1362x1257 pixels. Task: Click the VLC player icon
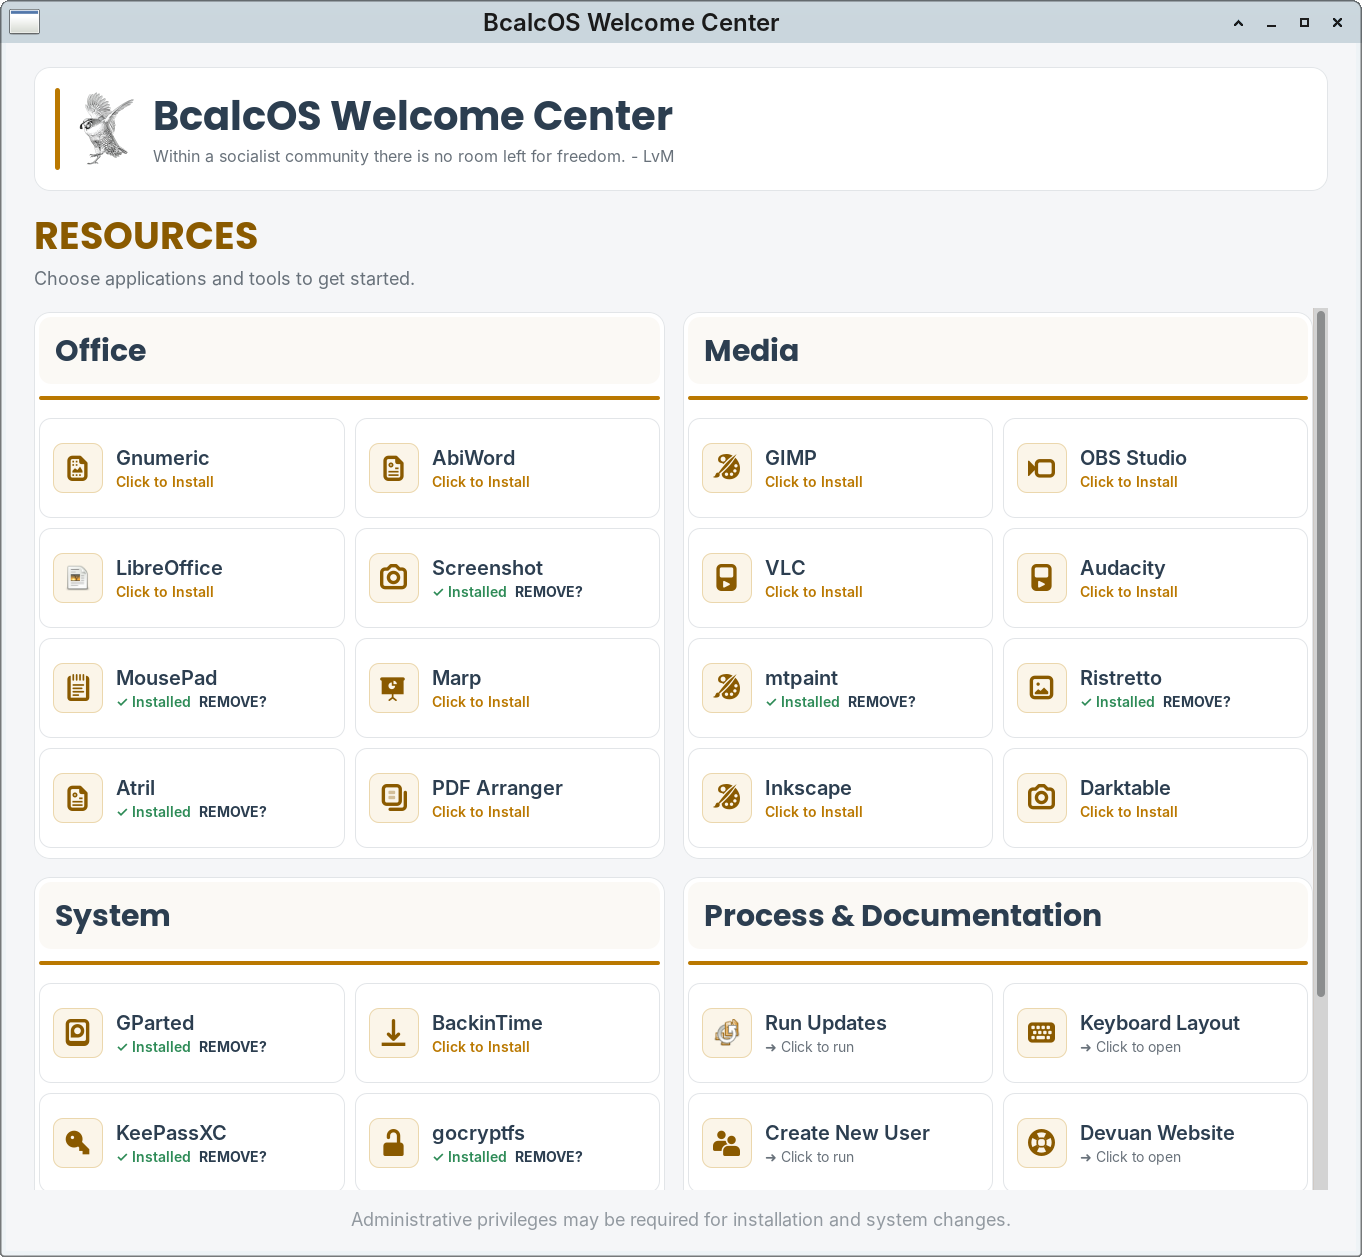[727, 578]
